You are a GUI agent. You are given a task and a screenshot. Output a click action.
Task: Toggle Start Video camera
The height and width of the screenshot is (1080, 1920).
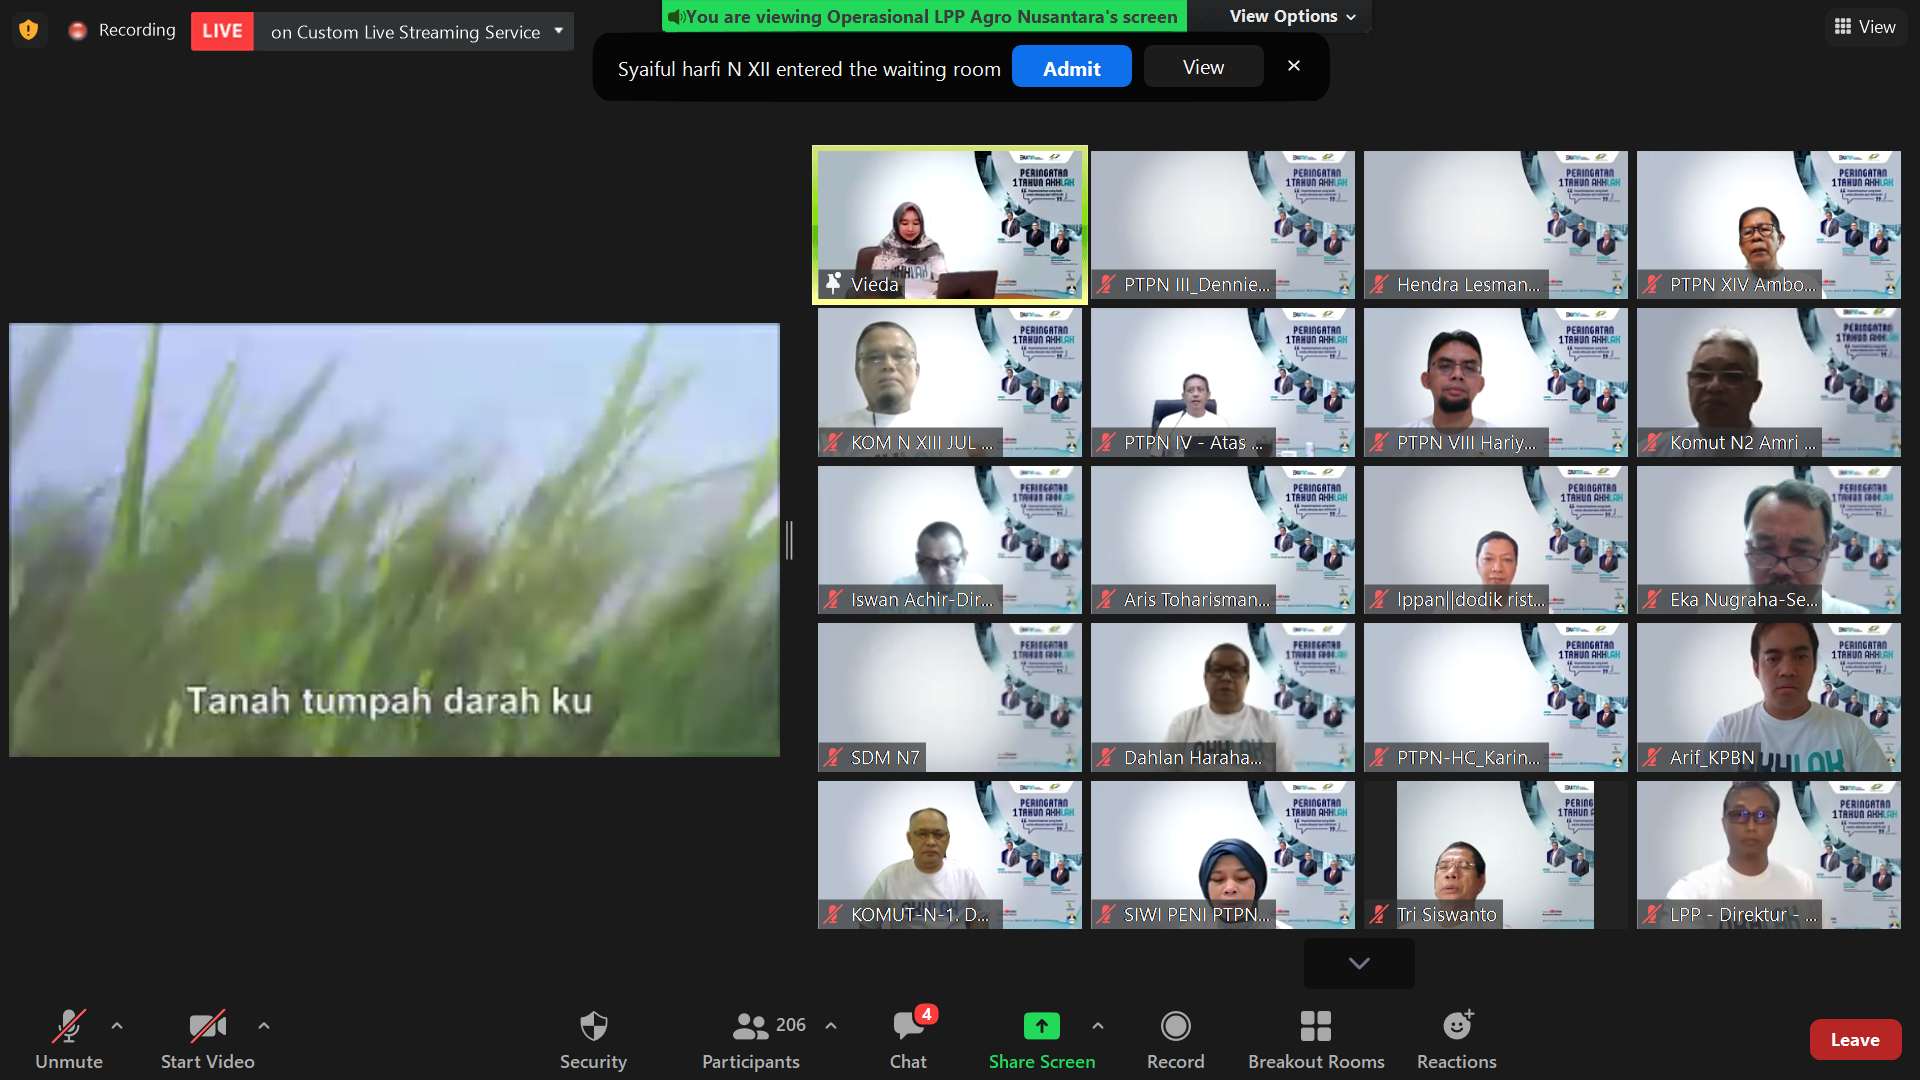(x=207, y=1026)
